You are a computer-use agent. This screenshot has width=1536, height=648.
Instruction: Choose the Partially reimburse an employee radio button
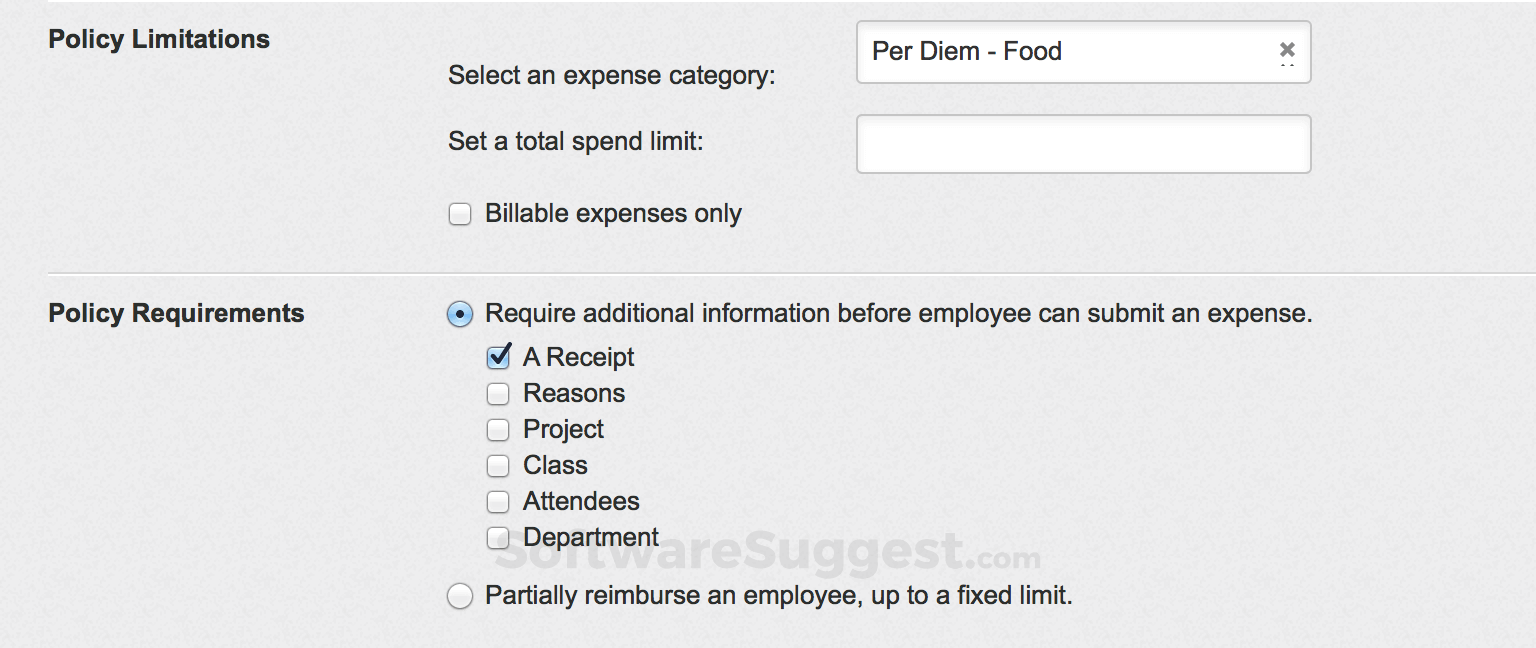tap(460, 597)
